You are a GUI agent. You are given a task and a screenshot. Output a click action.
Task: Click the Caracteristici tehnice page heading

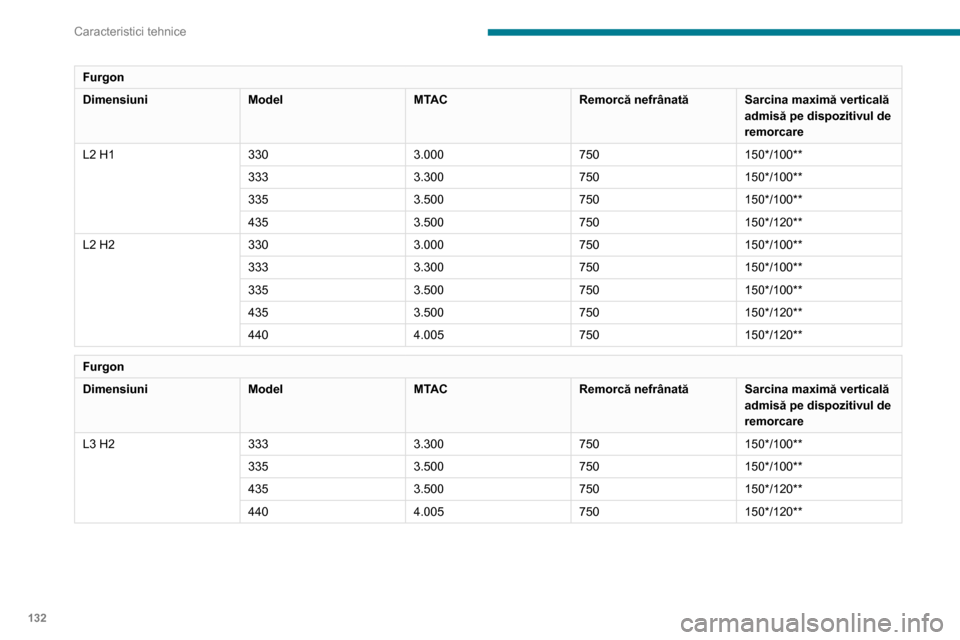(130, 32)
